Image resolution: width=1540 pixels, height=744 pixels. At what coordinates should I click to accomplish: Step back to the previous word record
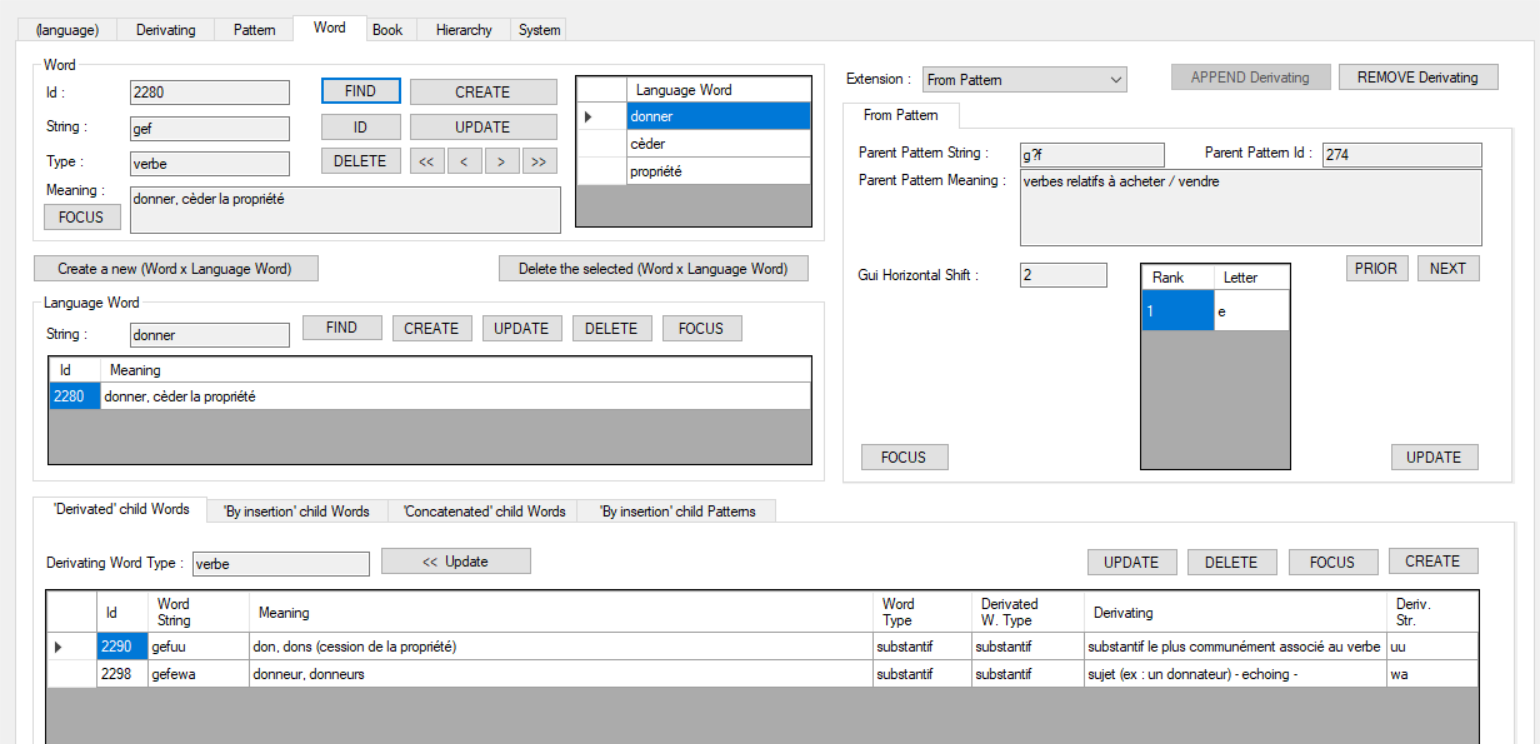(464, 161)
